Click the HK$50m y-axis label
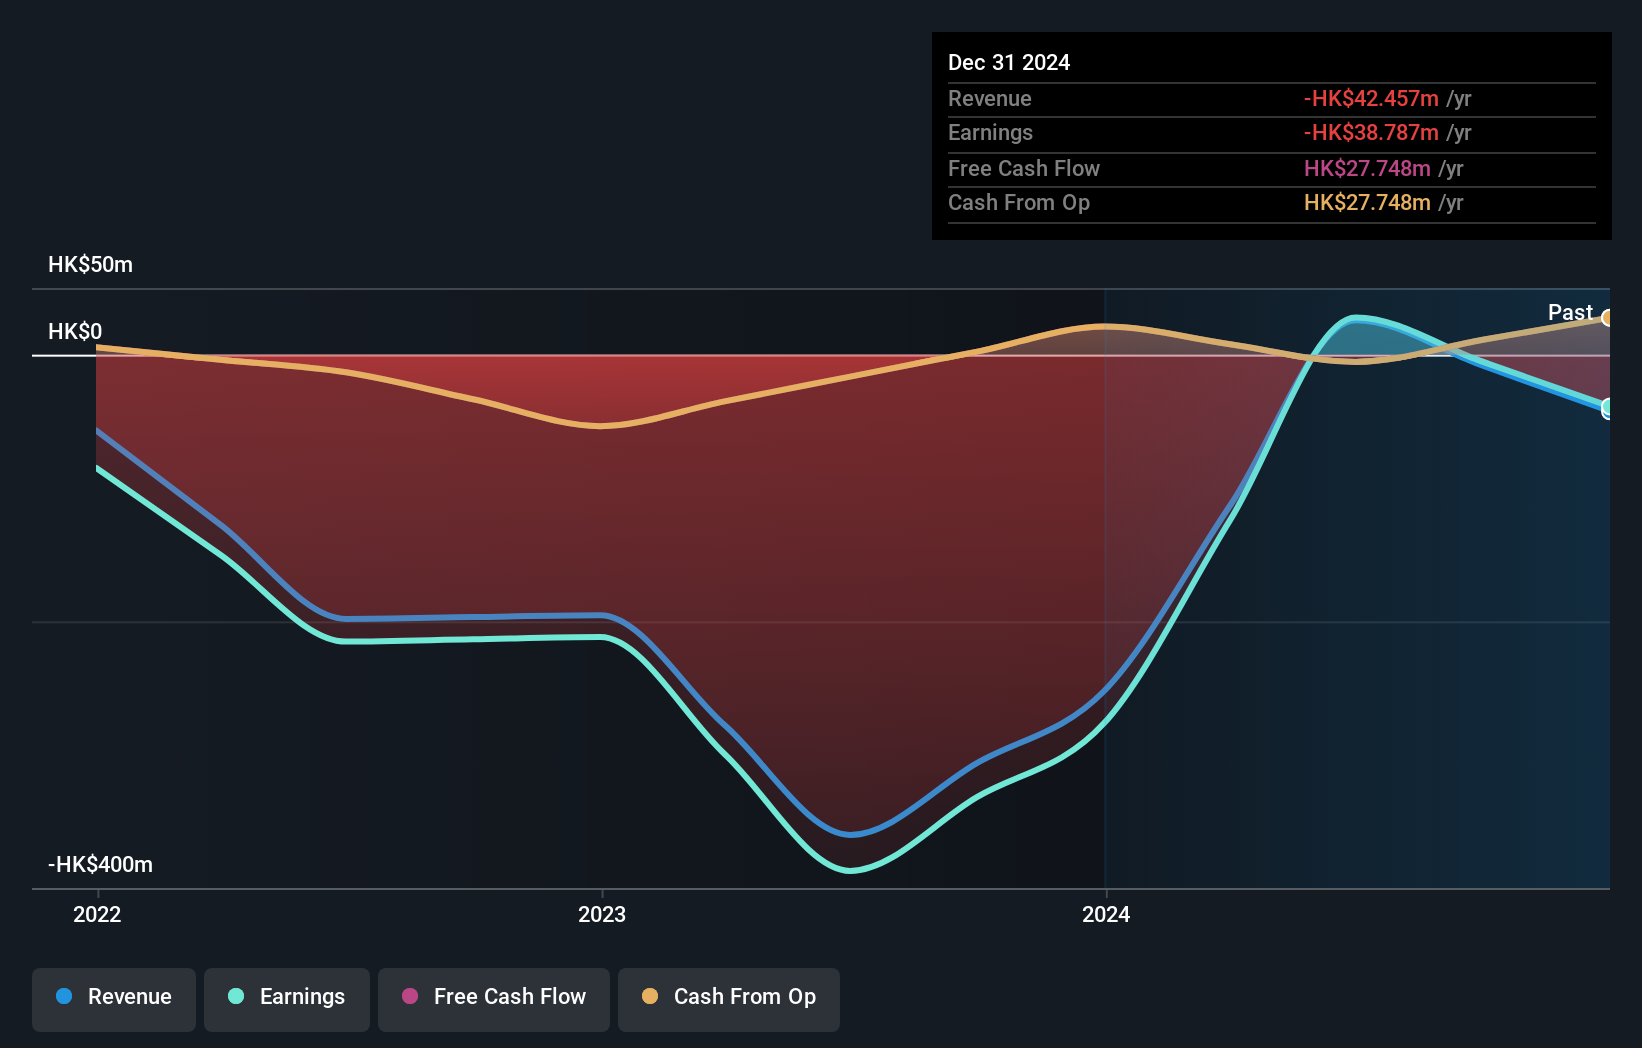Screen dimensions: 1642x1048 90,264
